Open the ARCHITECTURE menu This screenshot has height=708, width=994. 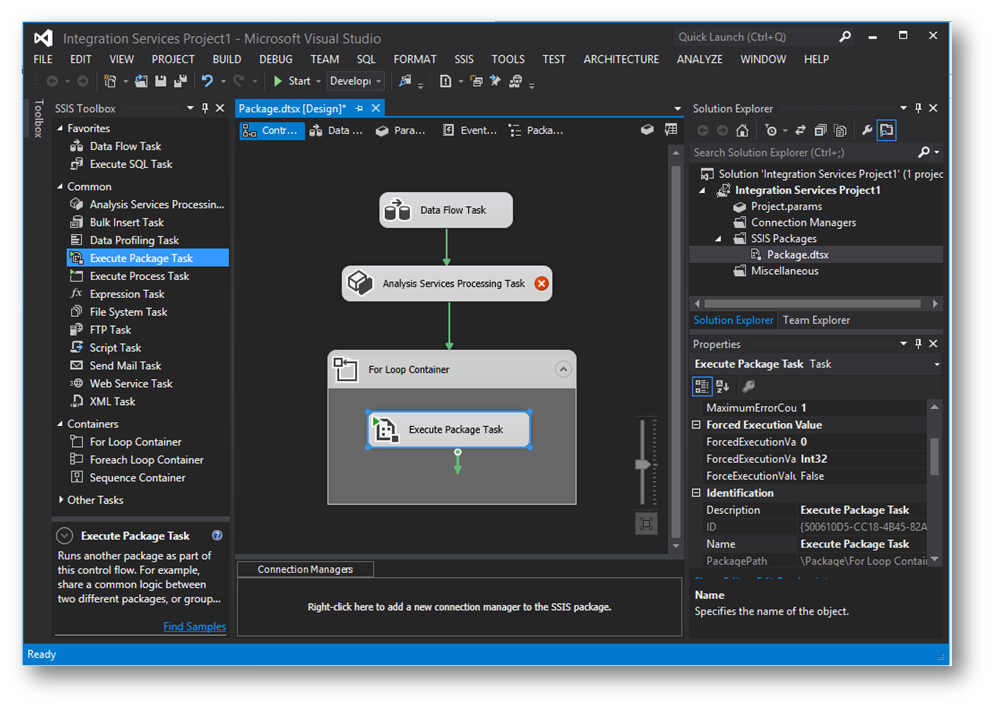(x=621, y=59)
